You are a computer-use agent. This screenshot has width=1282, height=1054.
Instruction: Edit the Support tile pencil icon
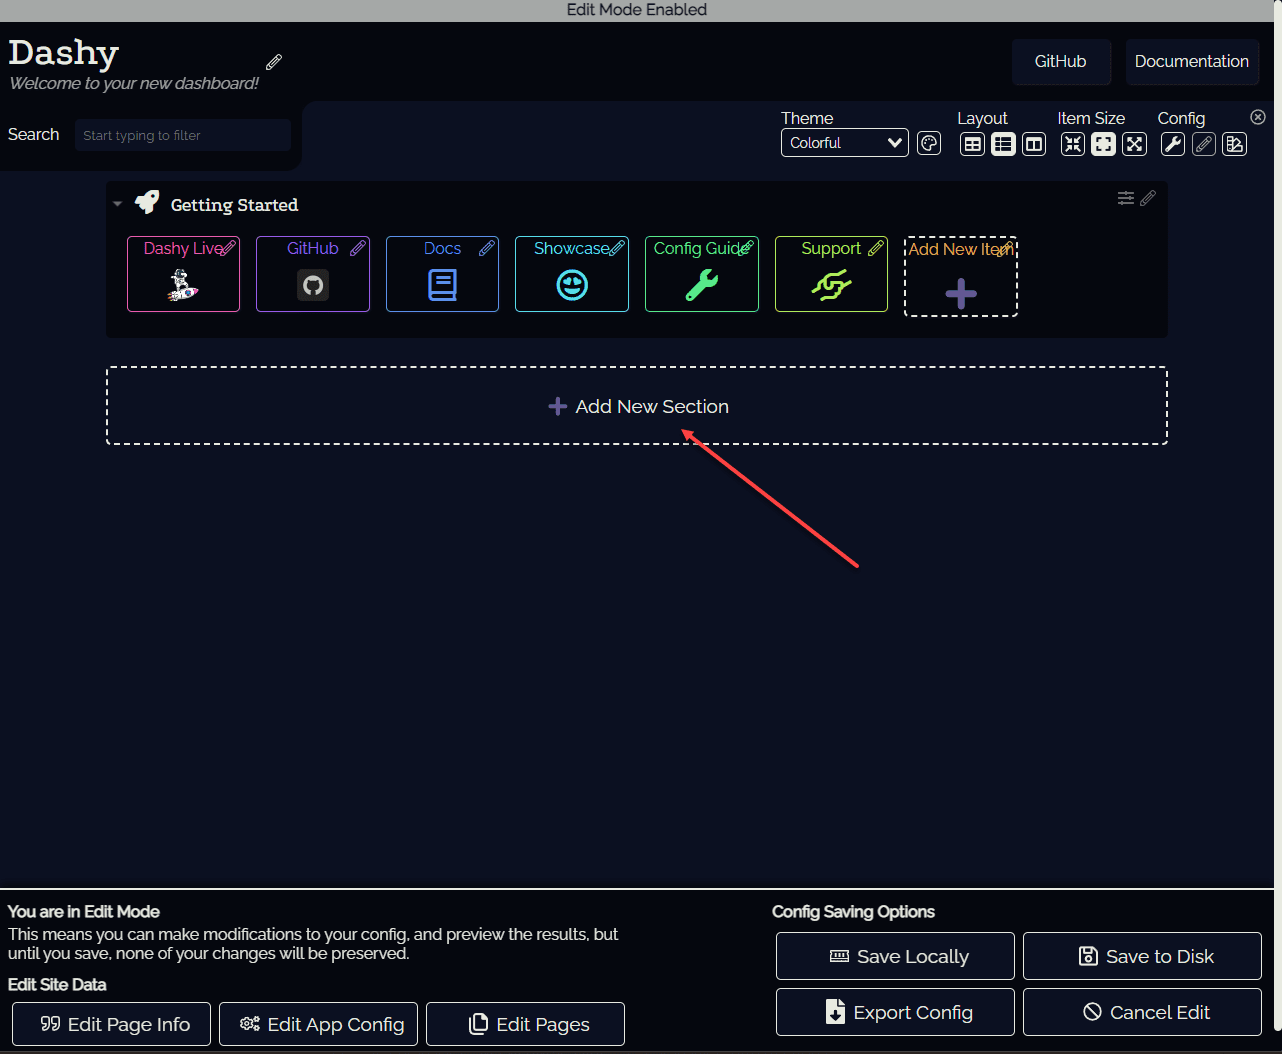click(x=876, y=248)
